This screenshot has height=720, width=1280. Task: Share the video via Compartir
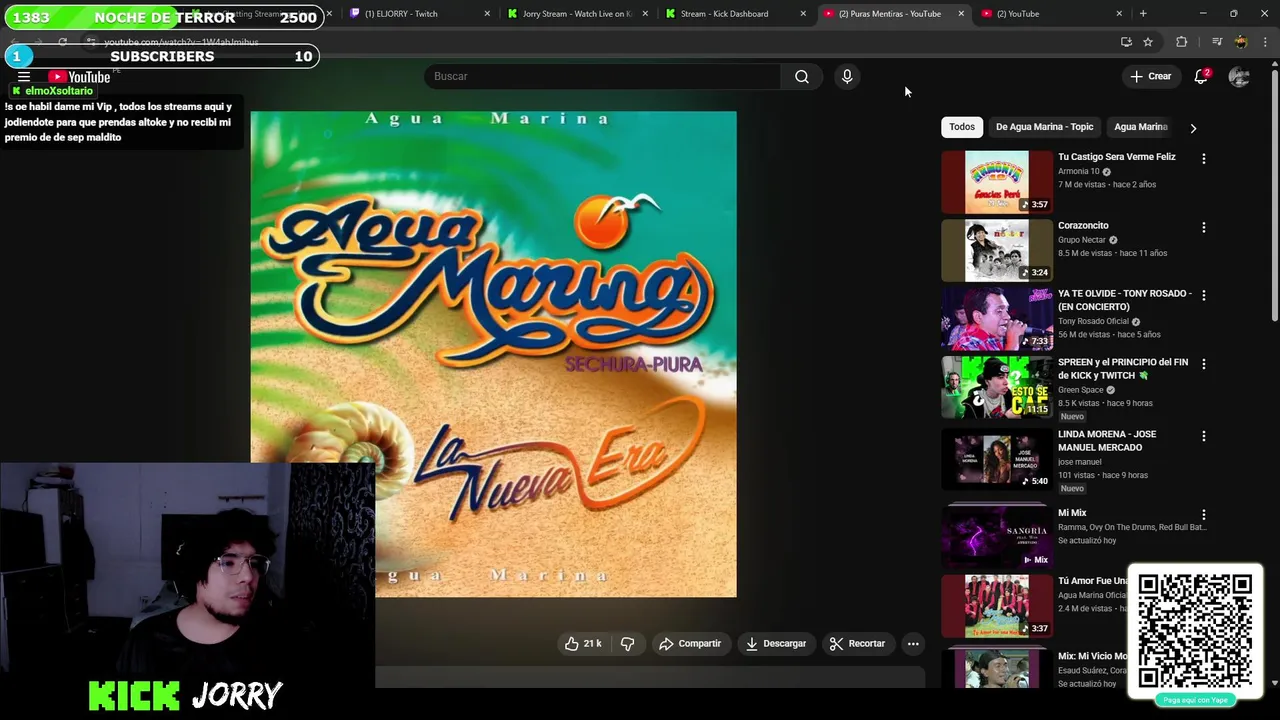point(690,644)
